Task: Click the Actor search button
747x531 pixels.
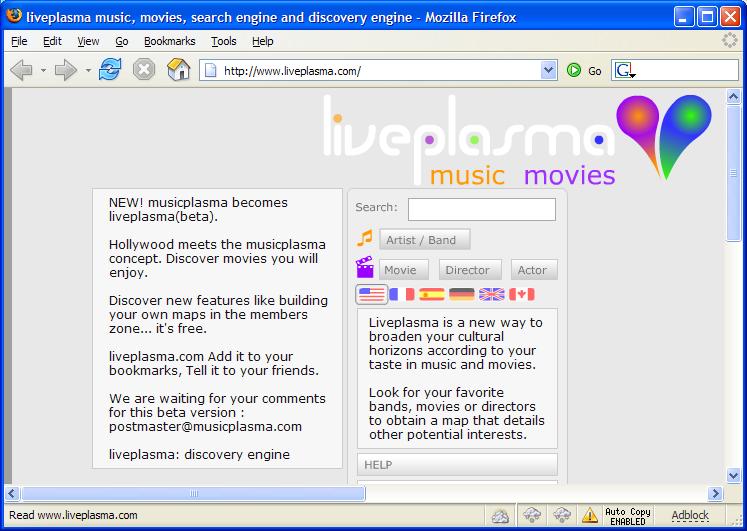Action: (534, 270)
